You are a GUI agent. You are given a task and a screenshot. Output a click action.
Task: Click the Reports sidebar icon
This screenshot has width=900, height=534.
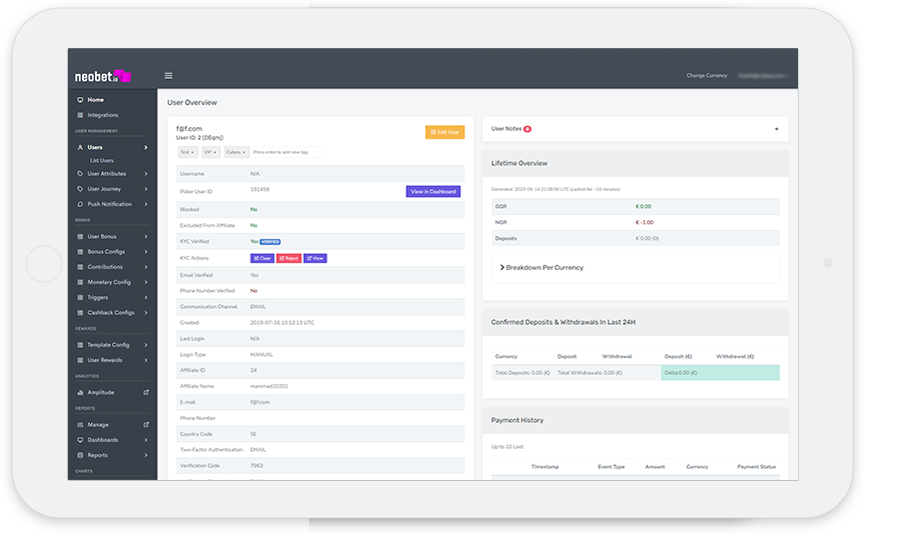click(x=80, y=455)
